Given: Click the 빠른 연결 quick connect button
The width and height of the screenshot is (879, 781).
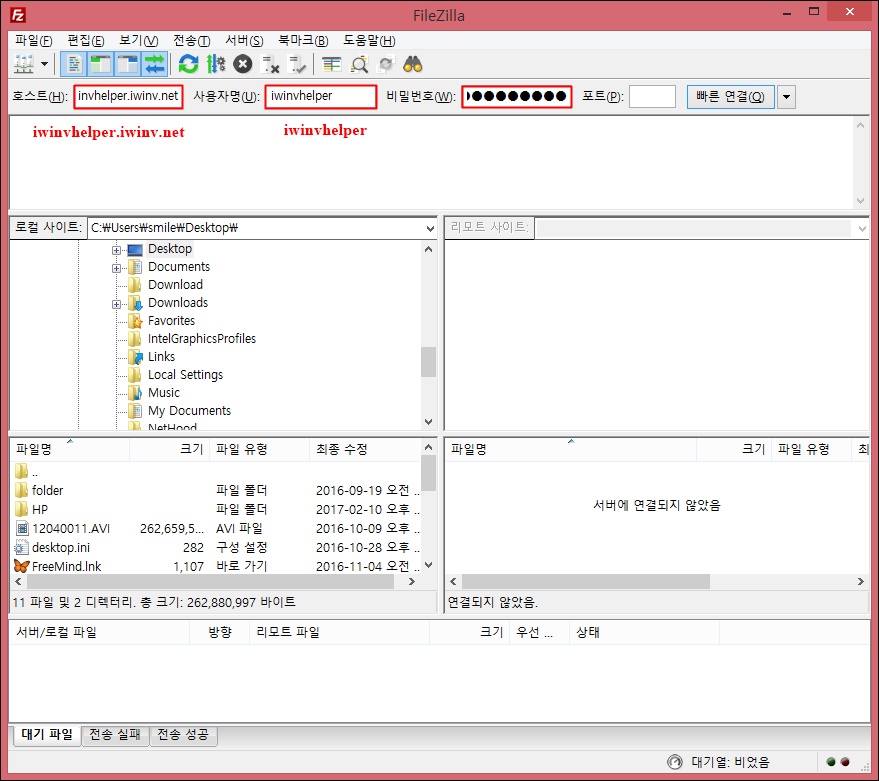Looking at the screenshot, I should click(730, 96).
